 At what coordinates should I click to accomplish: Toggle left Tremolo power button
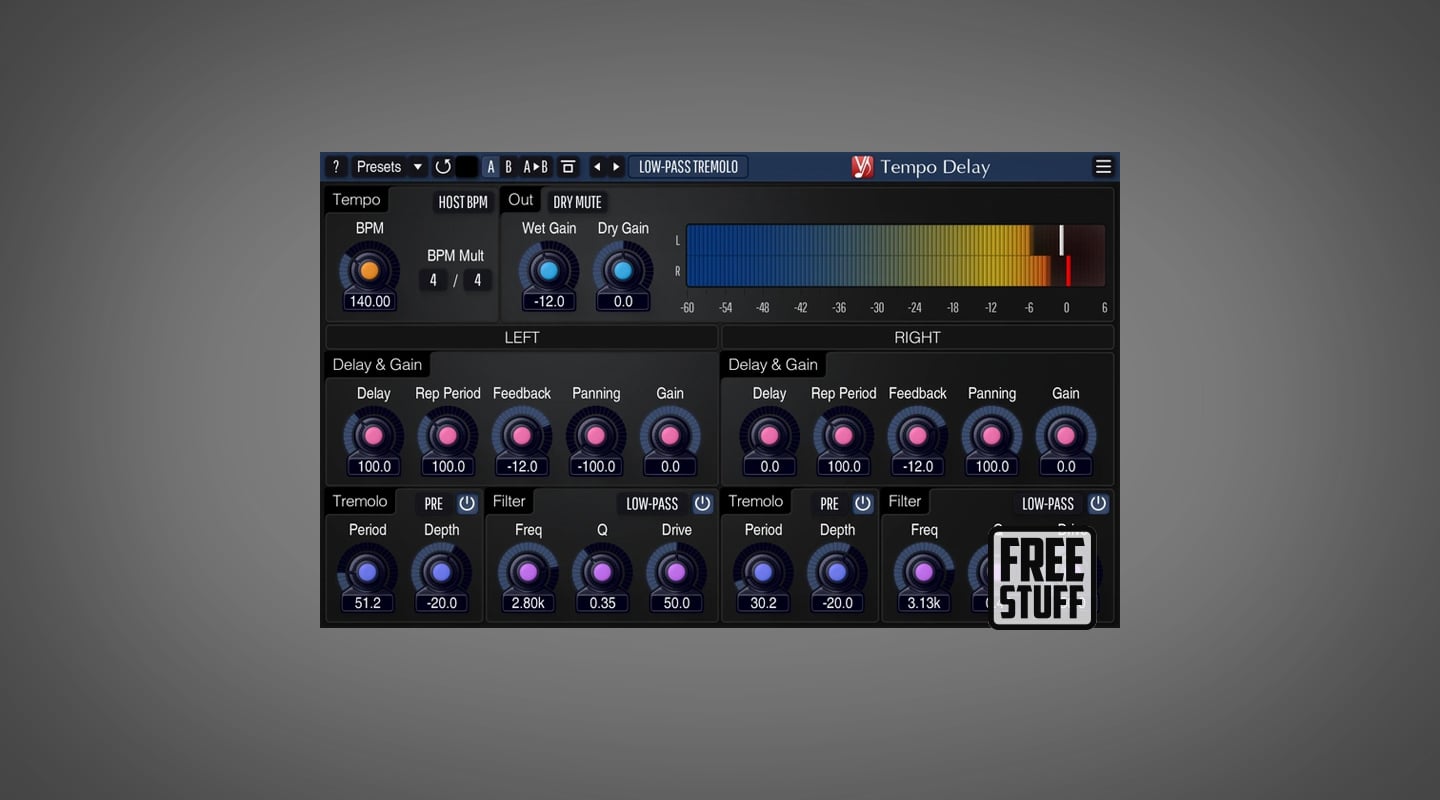(467, 503)
